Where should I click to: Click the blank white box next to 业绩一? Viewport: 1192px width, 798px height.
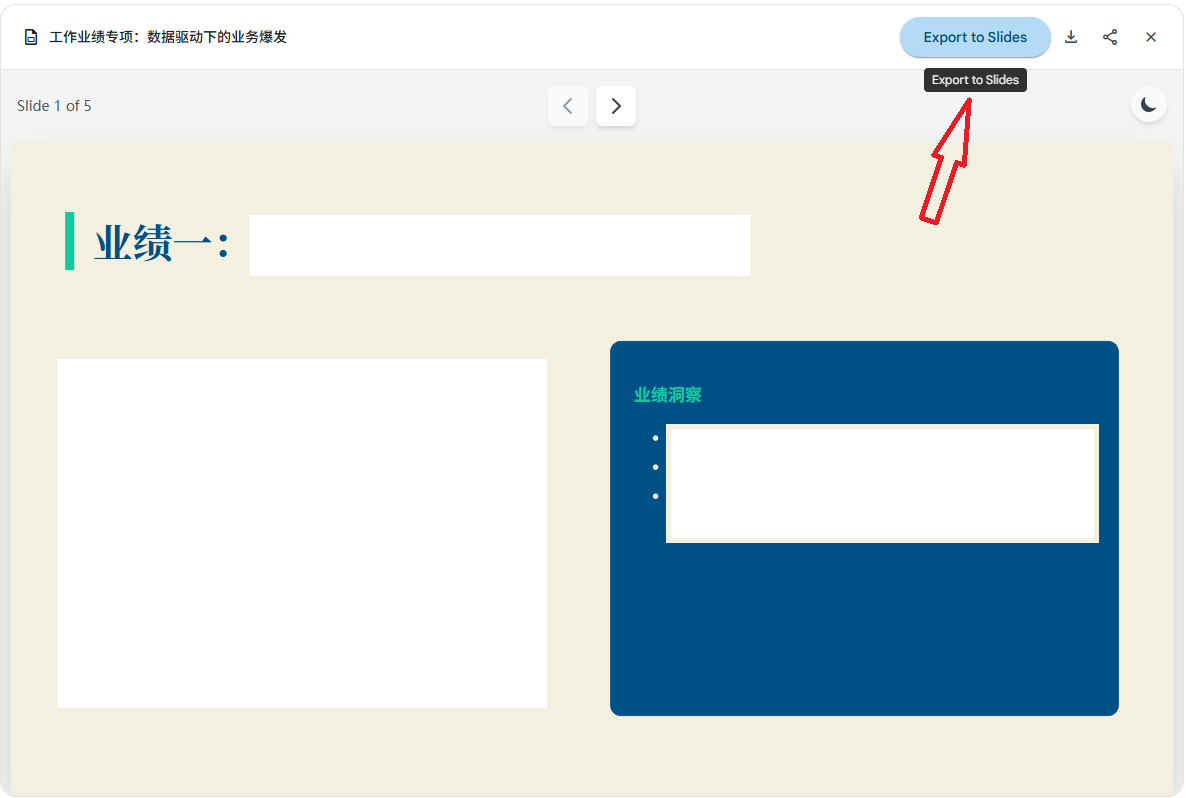click(x=499, y=245)
